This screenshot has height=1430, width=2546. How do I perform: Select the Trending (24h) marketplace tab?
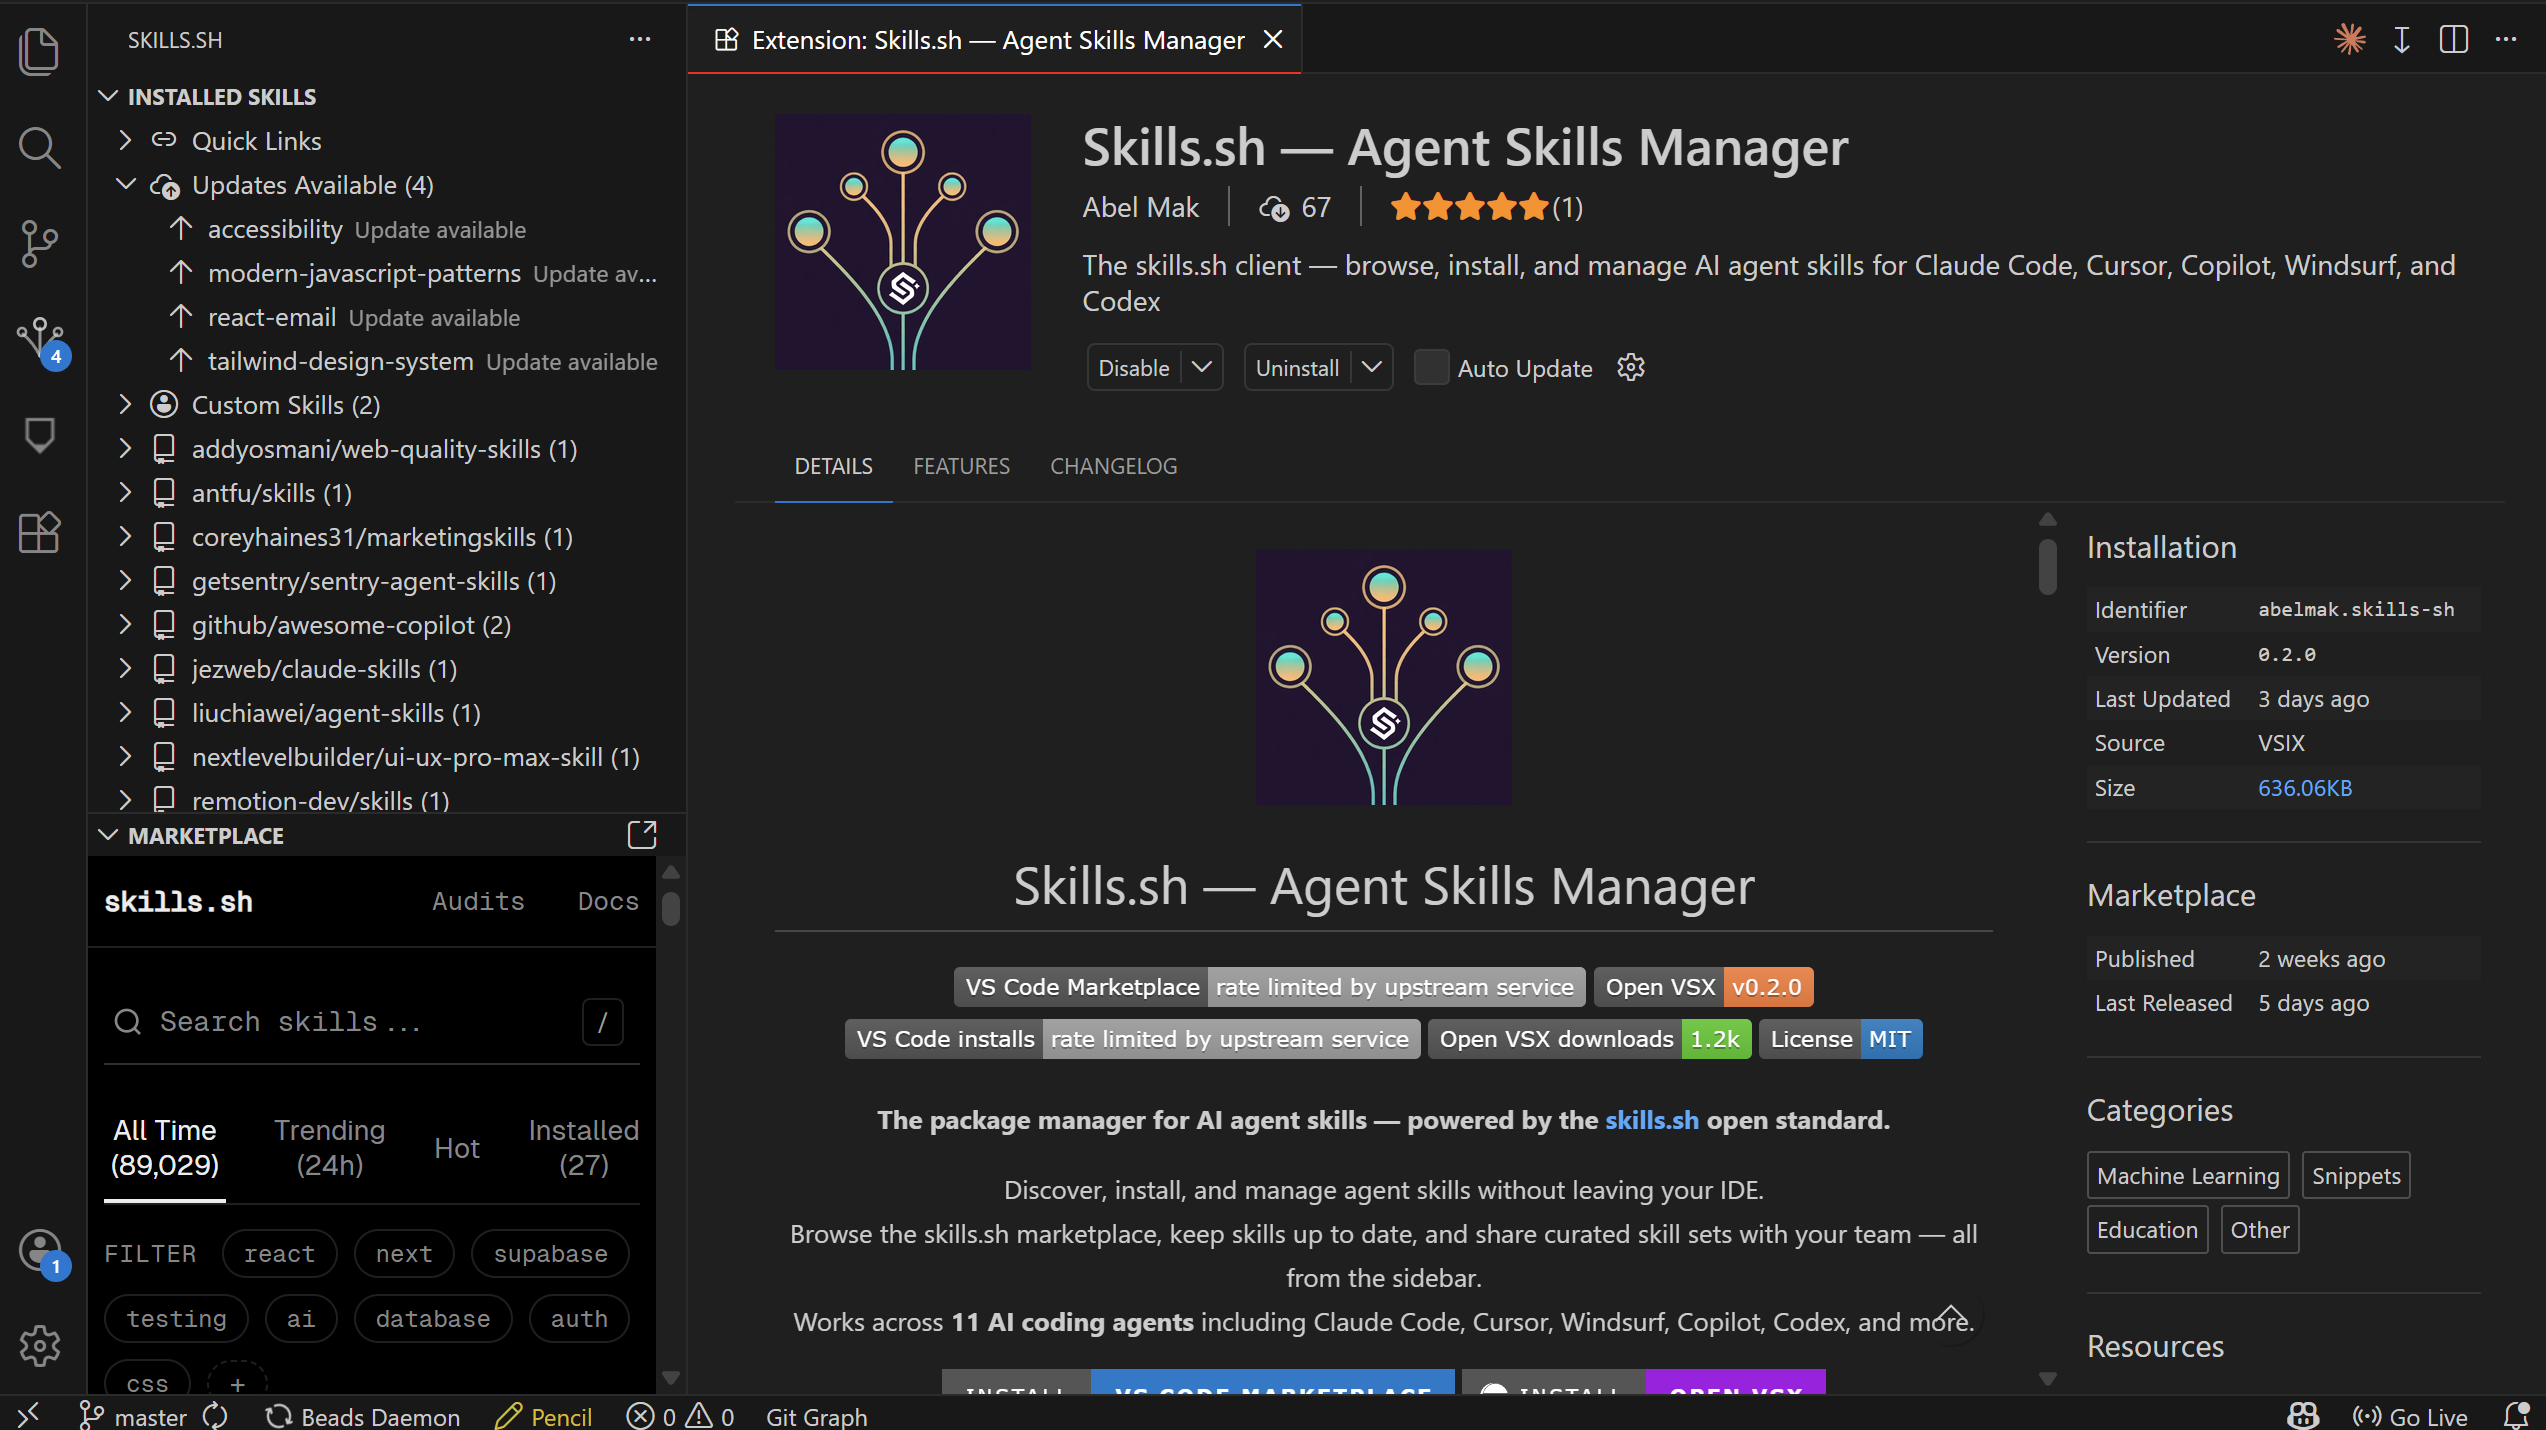tap(329, 1147)
